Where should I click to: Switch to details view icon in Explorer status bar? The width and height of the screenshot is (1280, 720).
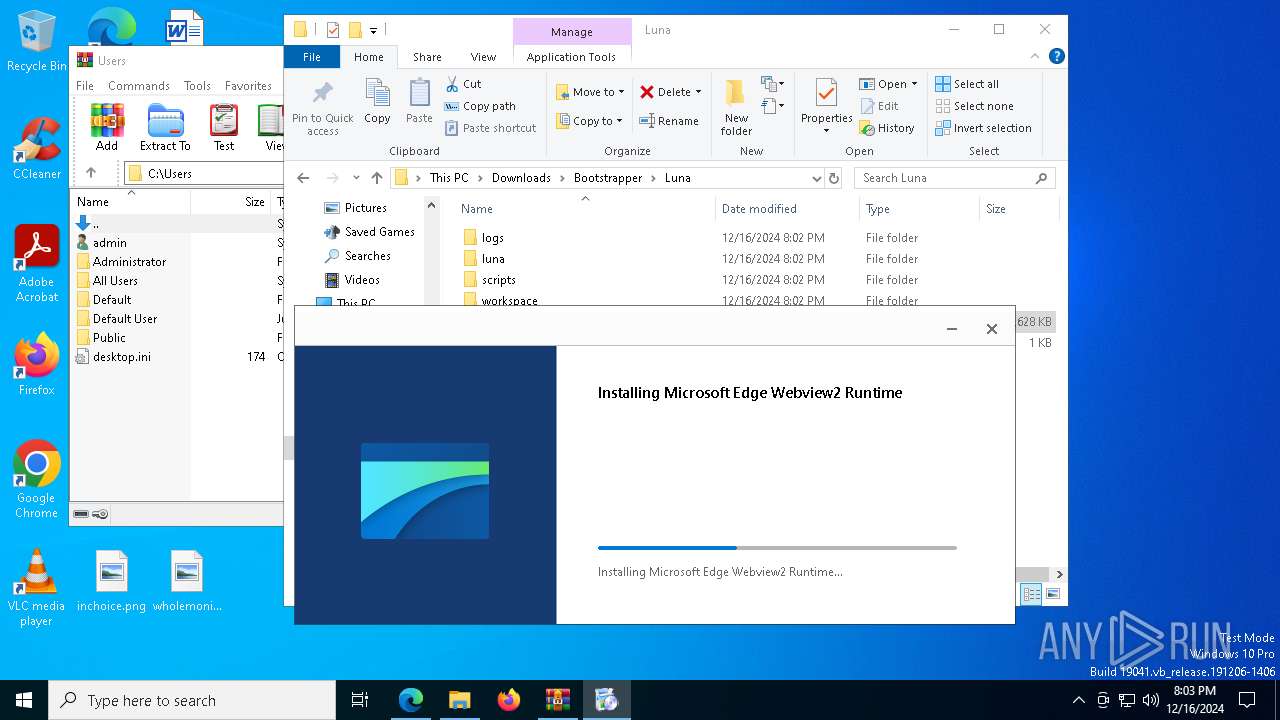1030,594
